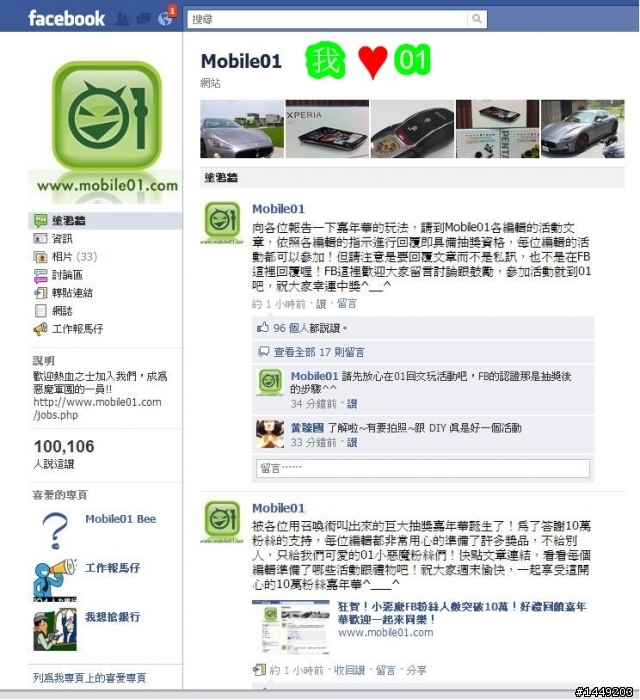Click the megaphone icon for 工作報馬仔 page
The height and width of the screenshot is (700, 640).
(x=55, y=580)
